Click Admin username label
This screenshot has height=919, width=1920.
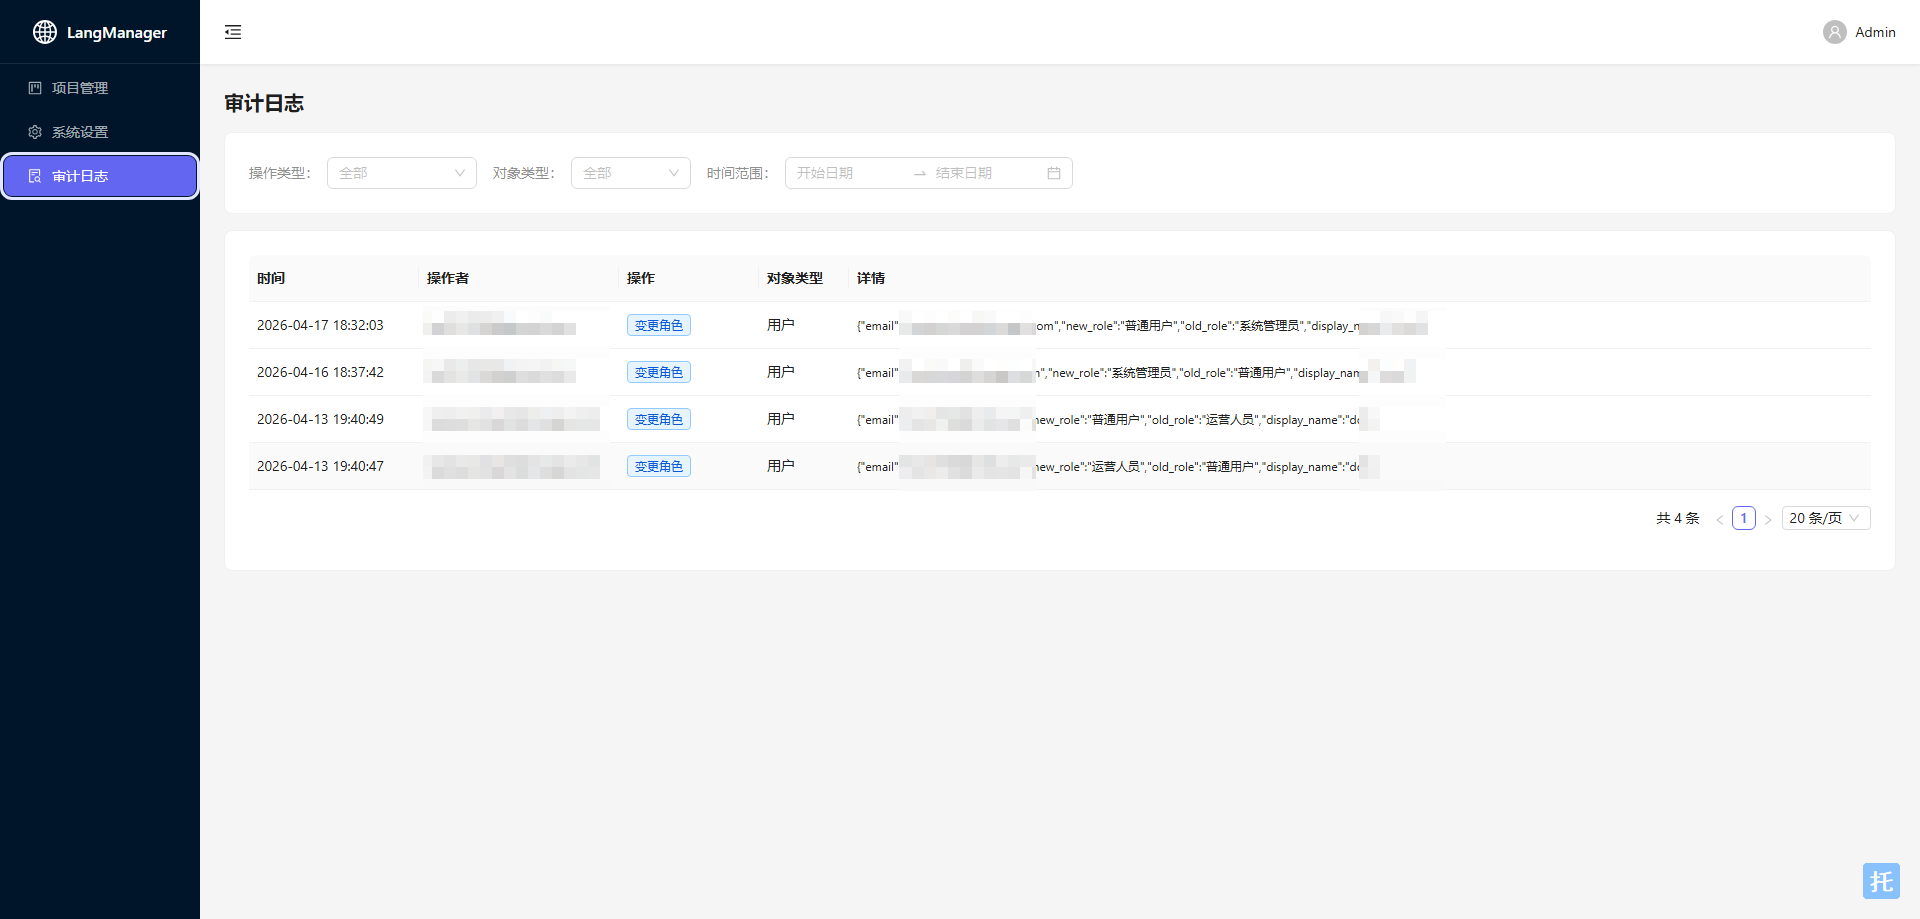(x=1875, y=32)
